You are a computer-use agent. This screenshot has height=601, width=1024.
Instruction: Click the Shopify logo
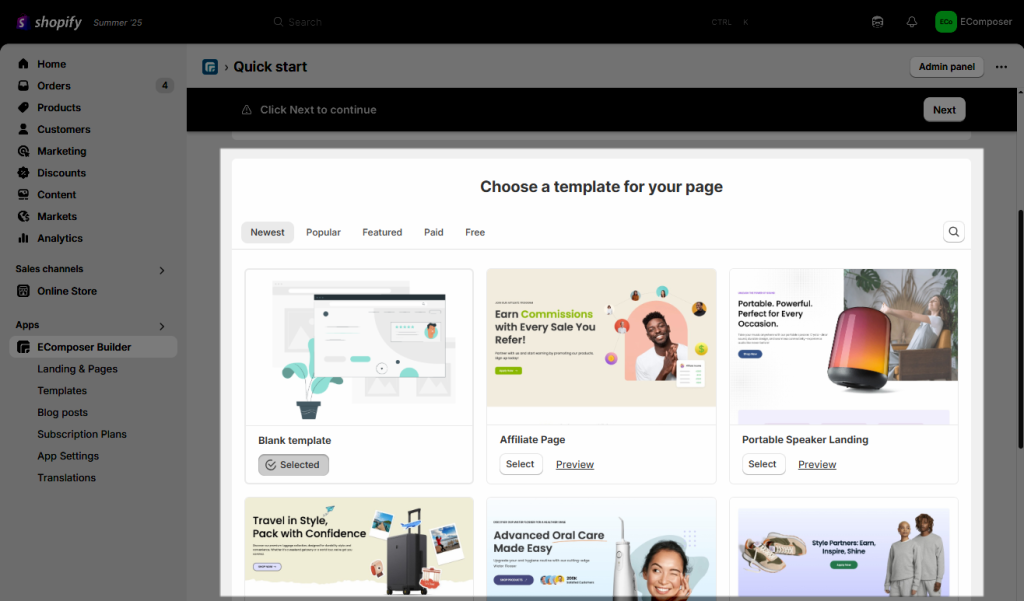point(49,22)
